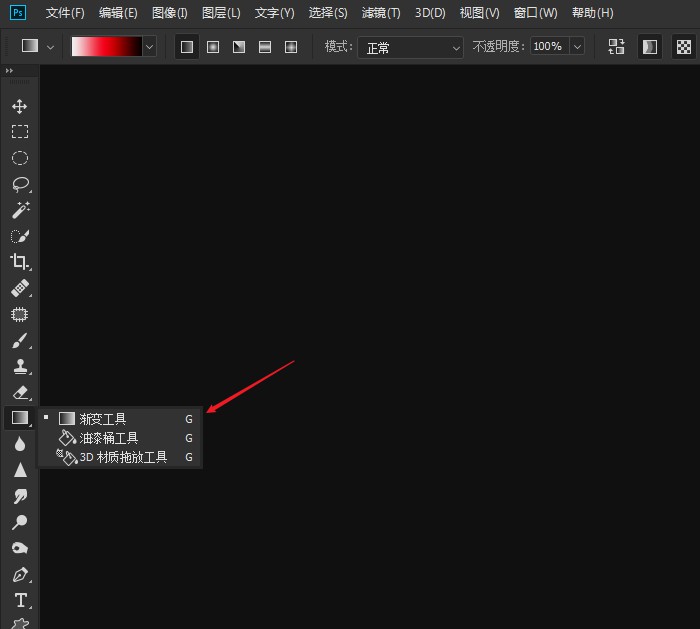Activate the Crop tool
This screenshot has height=629, width=700.
tap(20, 262)
